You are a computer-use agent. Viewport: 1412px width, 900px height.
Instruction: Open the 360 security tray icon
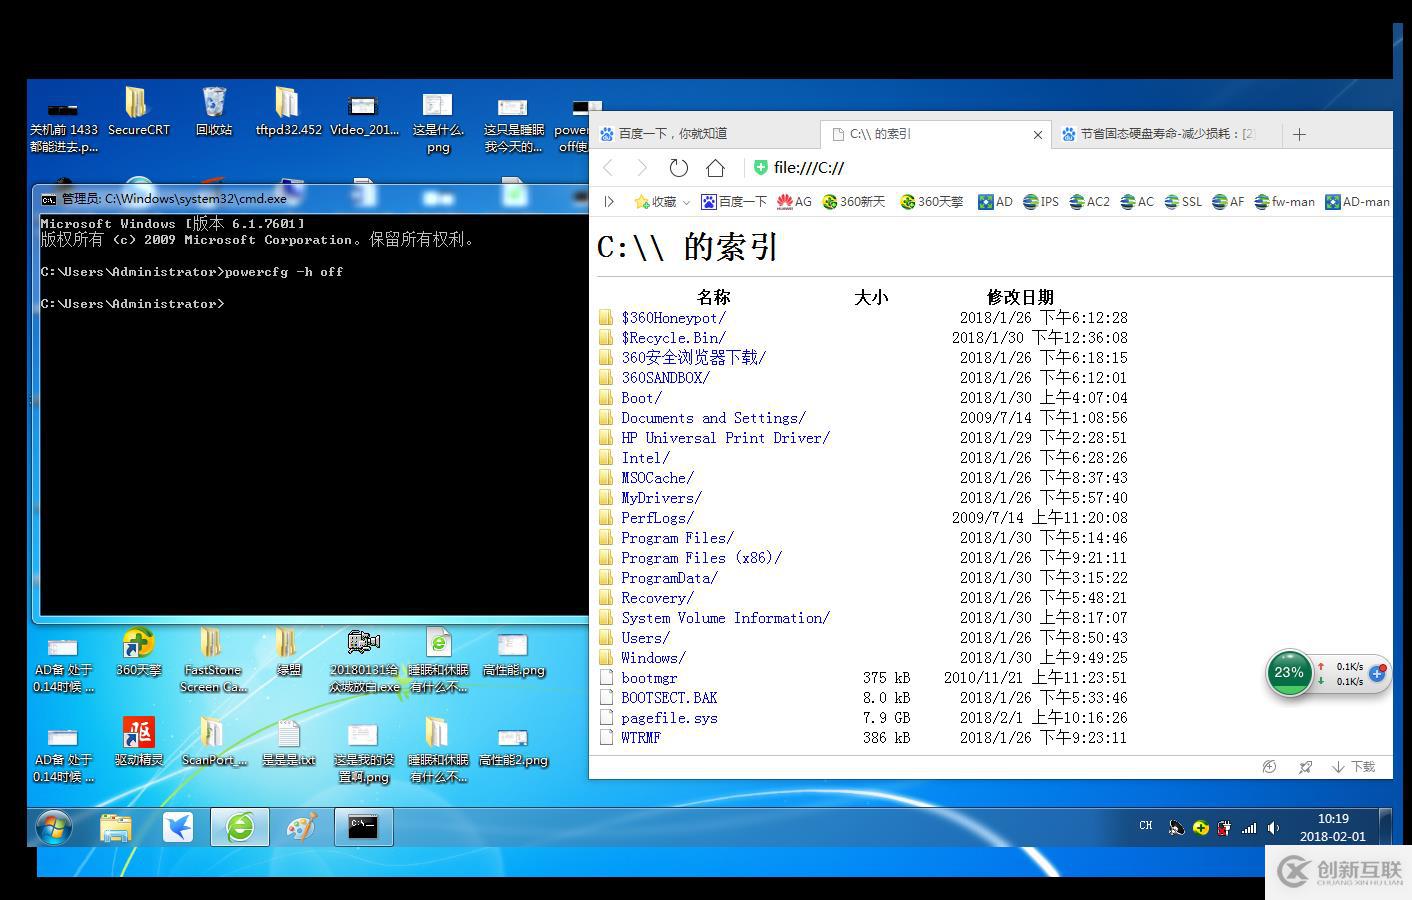tap(1200, 827)
